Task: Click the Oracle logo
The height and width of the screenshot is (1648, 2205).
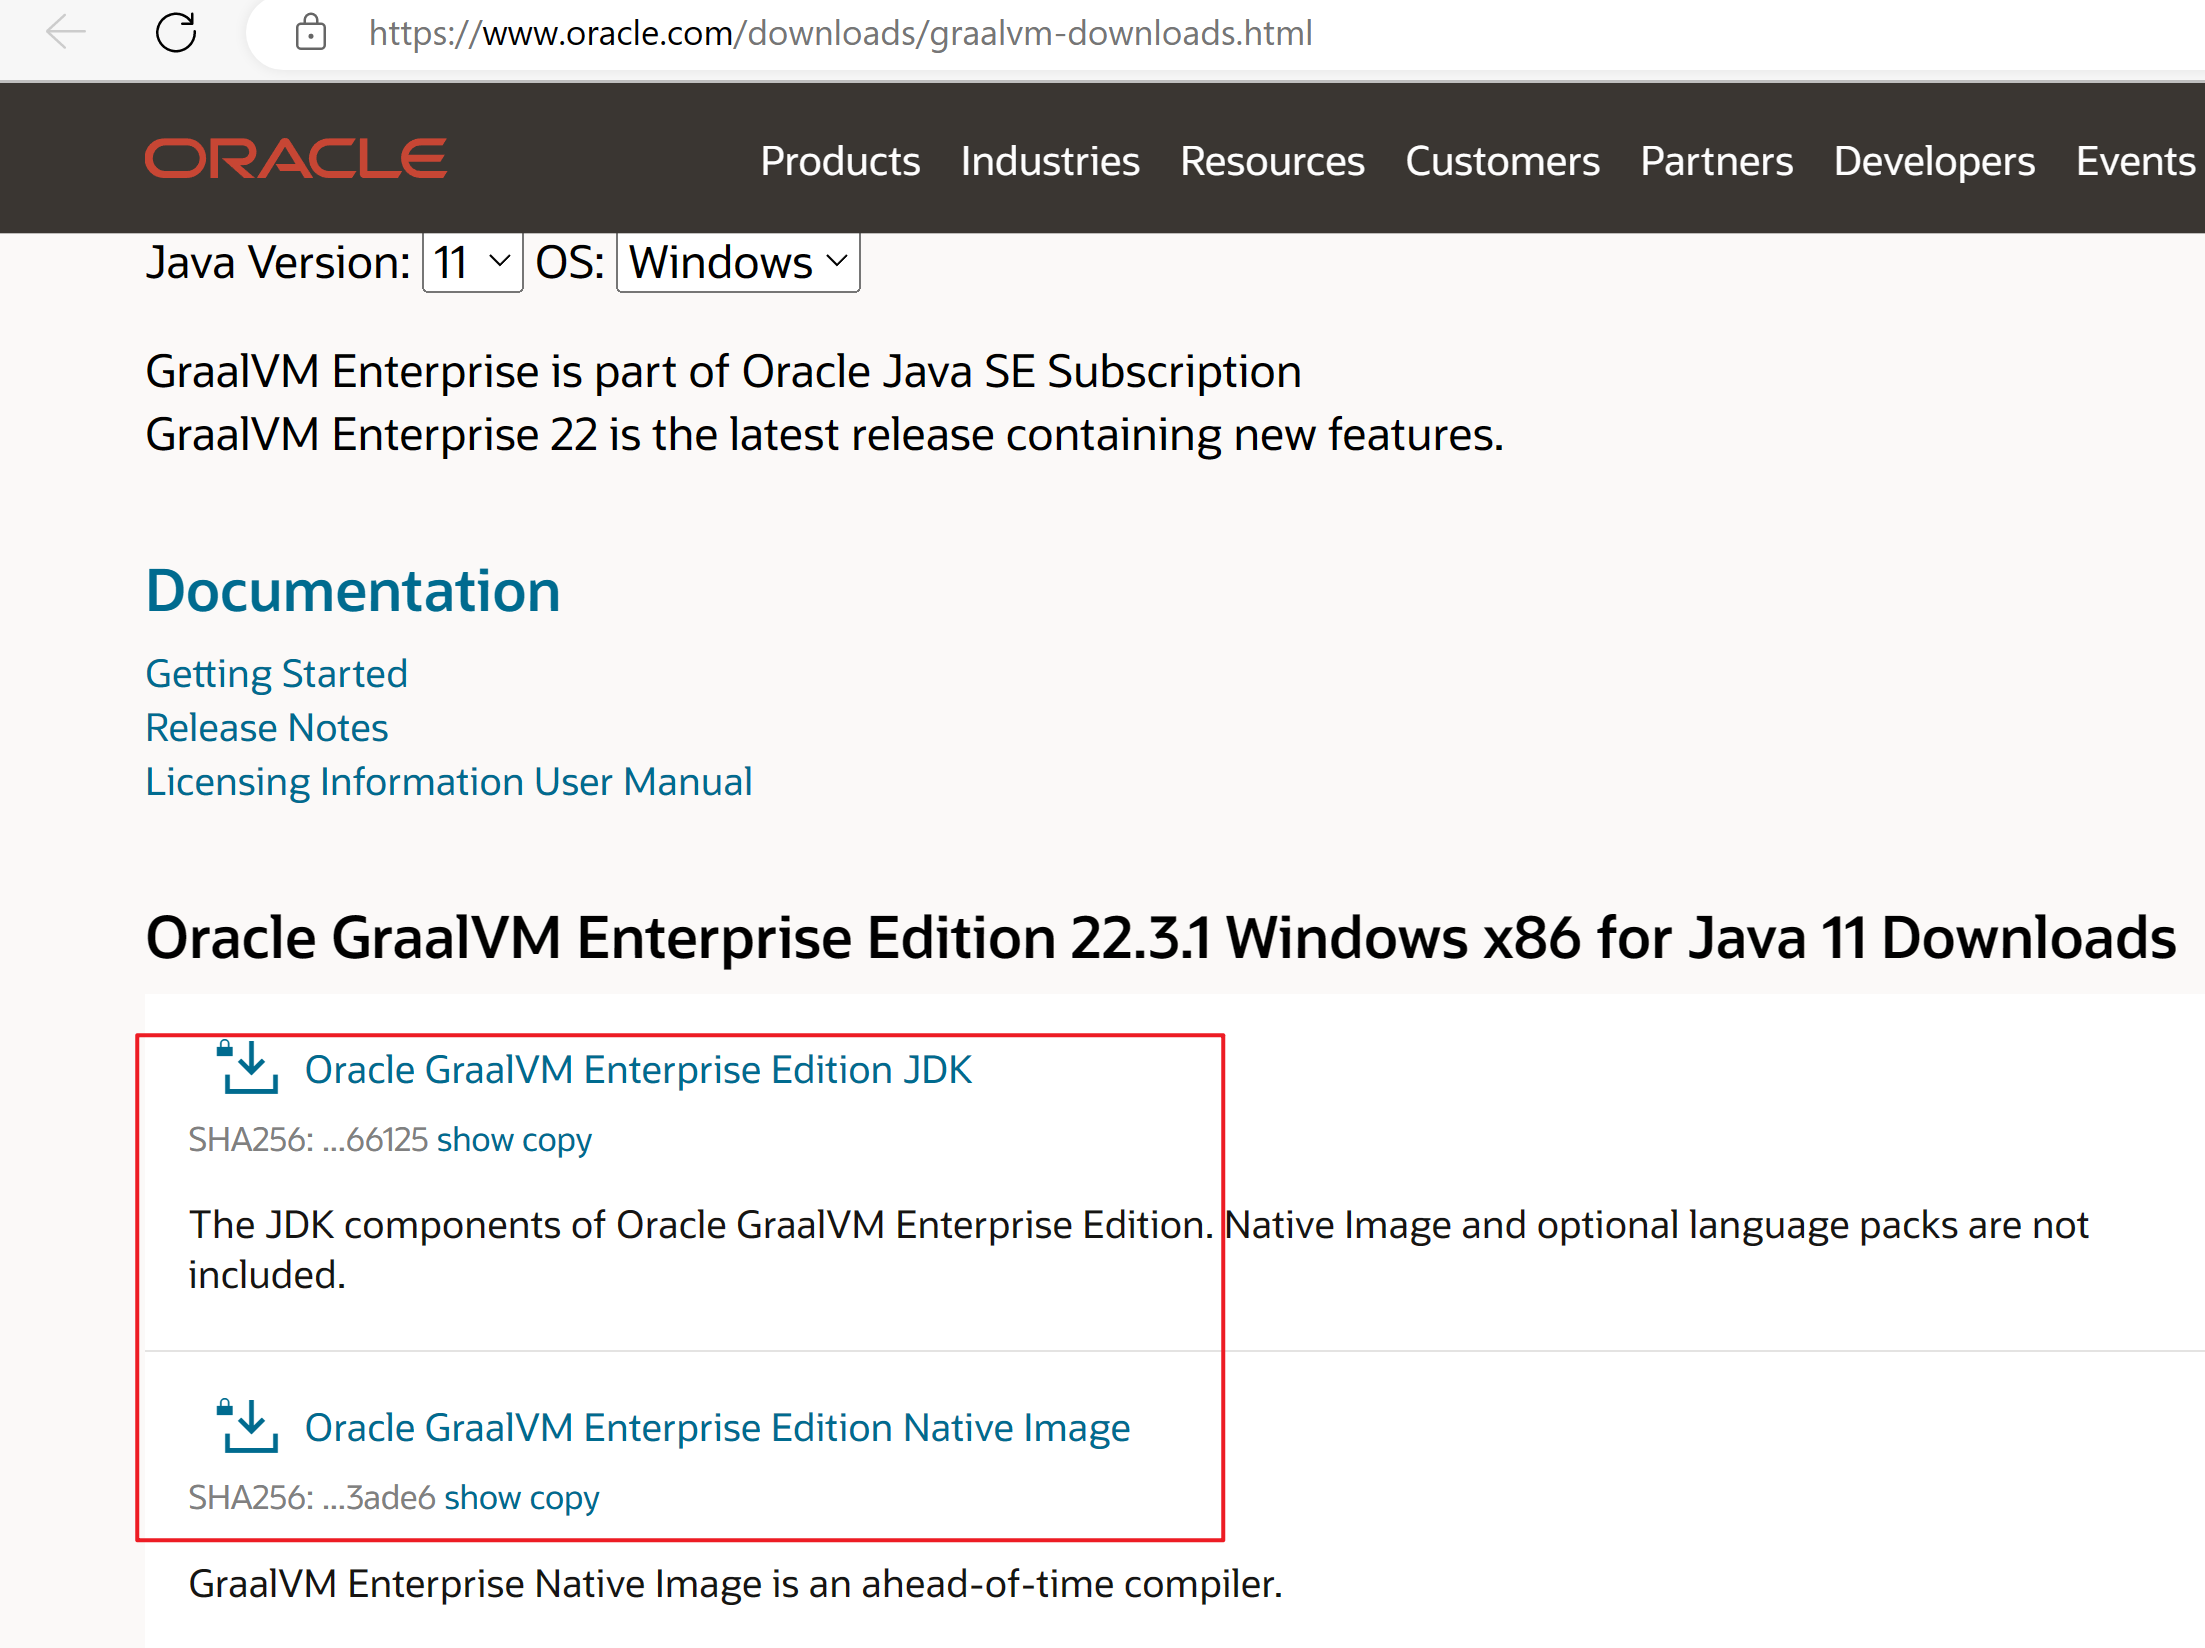Action: [295, 159]
